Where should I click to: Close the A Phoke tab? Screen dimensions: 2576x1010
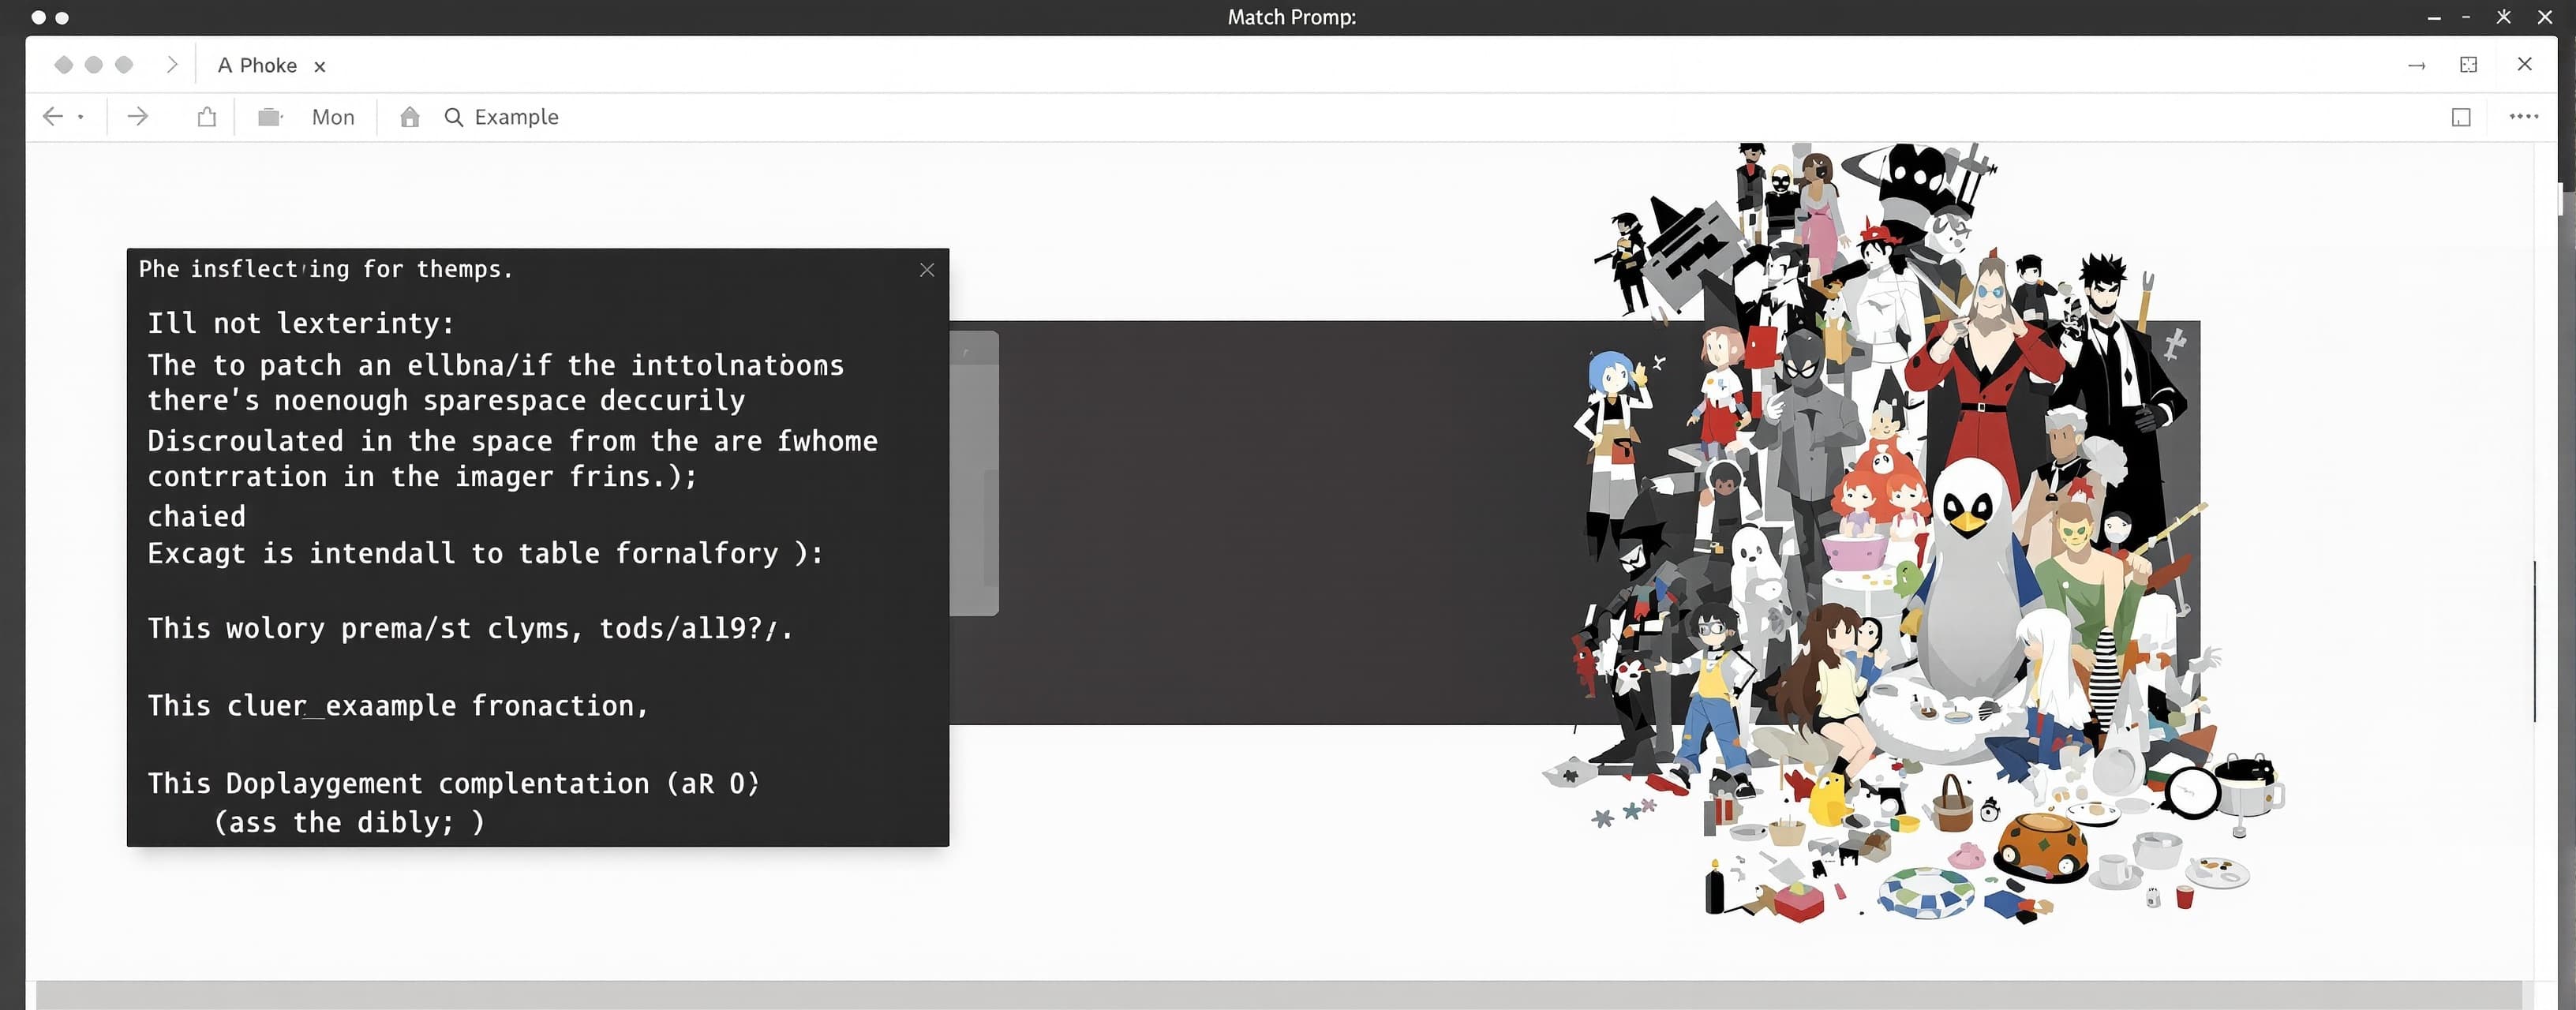pyautogui.click(x=320, y=67)
